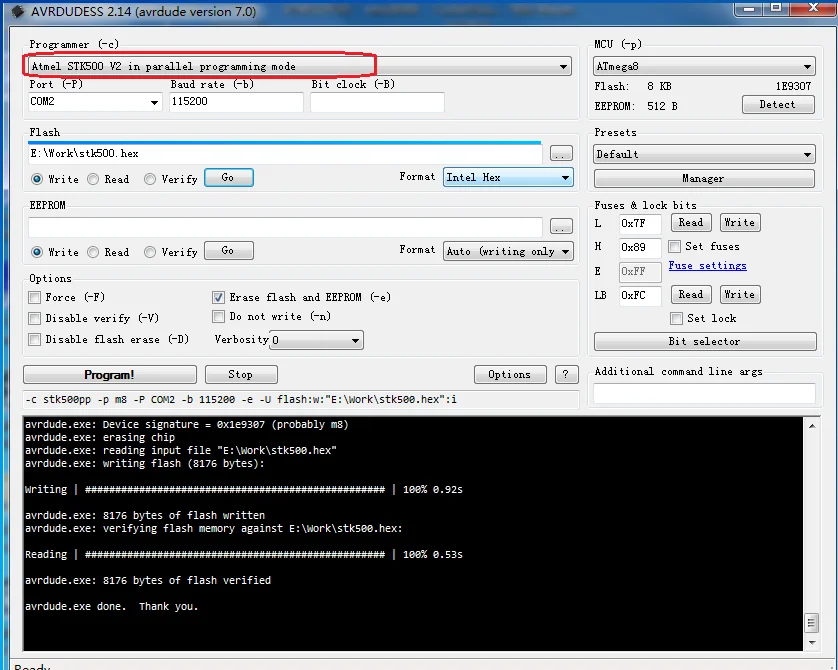This screenshot has width=838, height=670.
Task: Select the EEPROM Read radio button
Action: (93, 252)
